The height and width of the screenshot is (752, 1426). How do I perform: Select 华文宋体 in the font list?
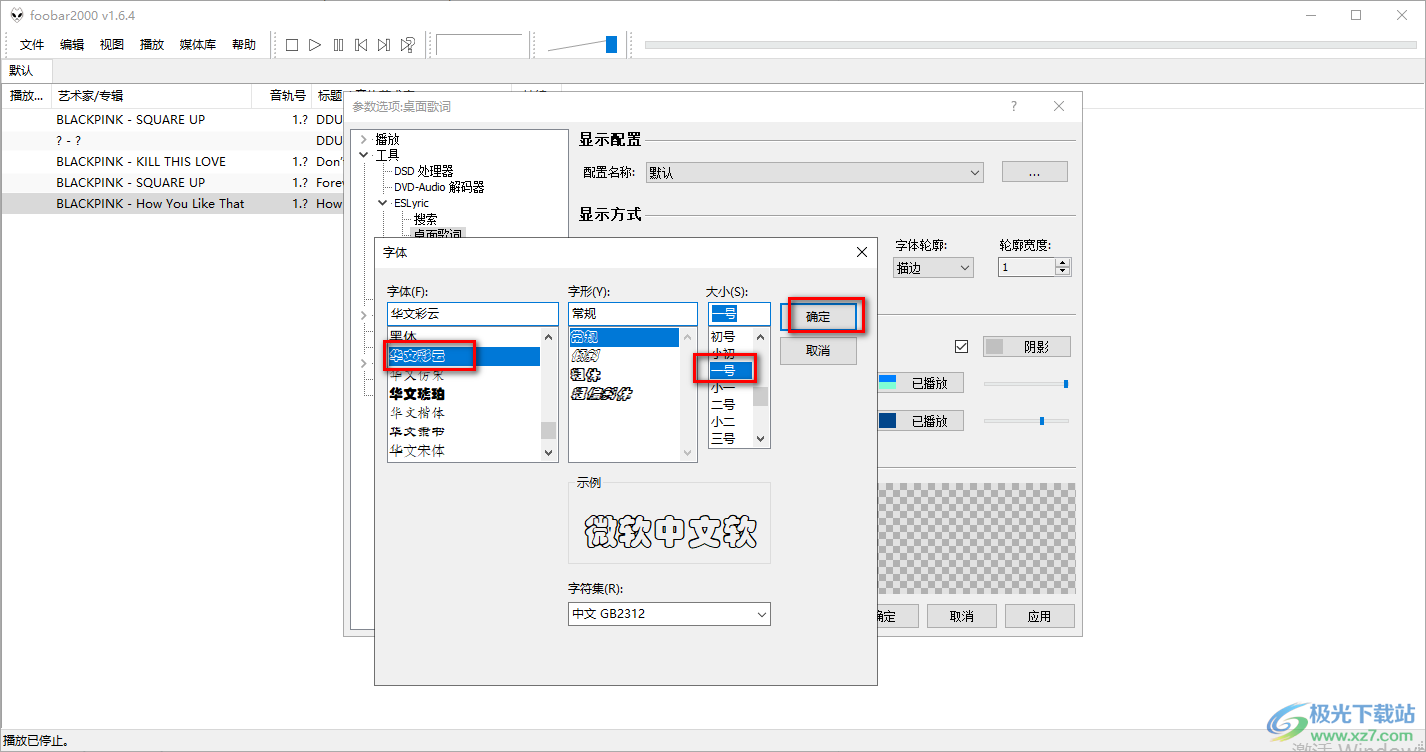464,451
